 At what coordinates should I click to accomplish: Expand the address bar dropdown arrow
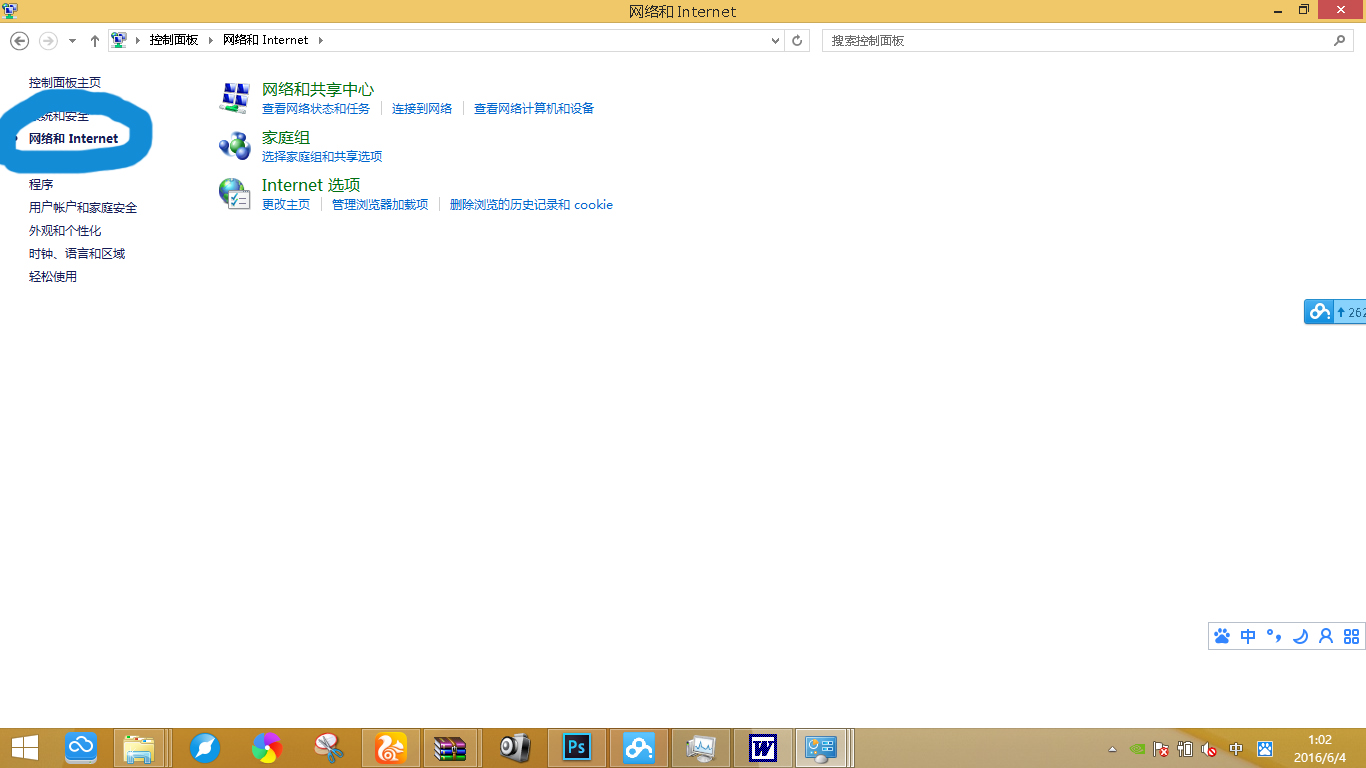coord(776,40)
